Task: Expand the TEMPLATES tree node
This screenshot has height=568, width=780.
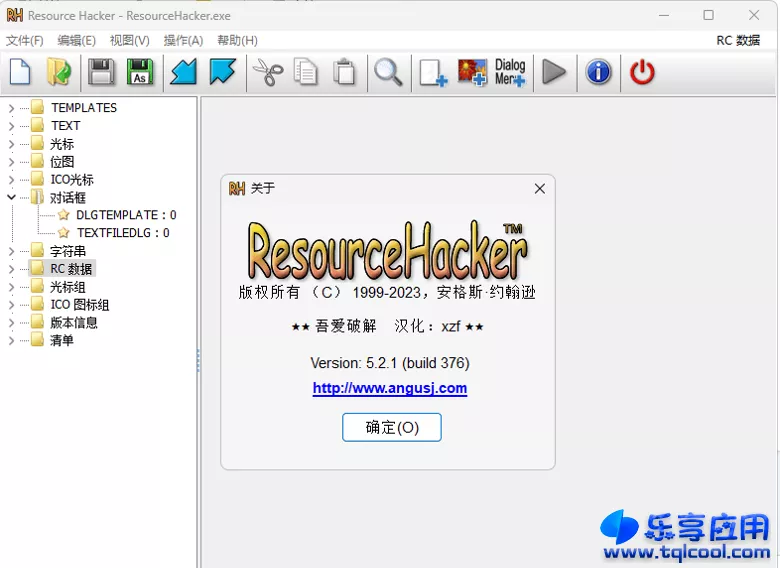Action: [x=11, y=108]
